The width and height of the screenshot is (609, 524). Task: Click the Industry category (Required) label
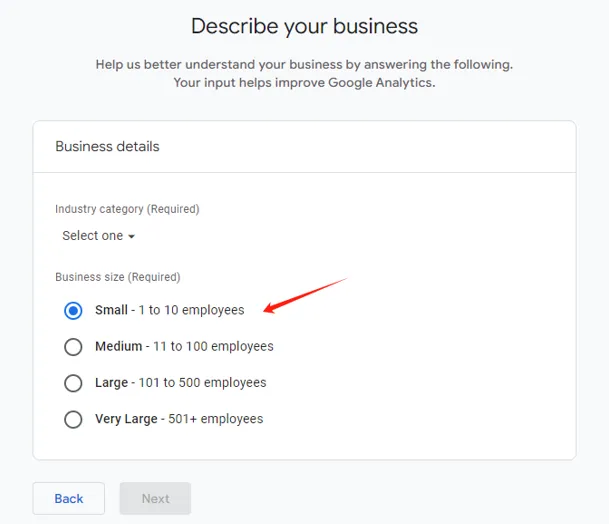(x=127, y=209)
